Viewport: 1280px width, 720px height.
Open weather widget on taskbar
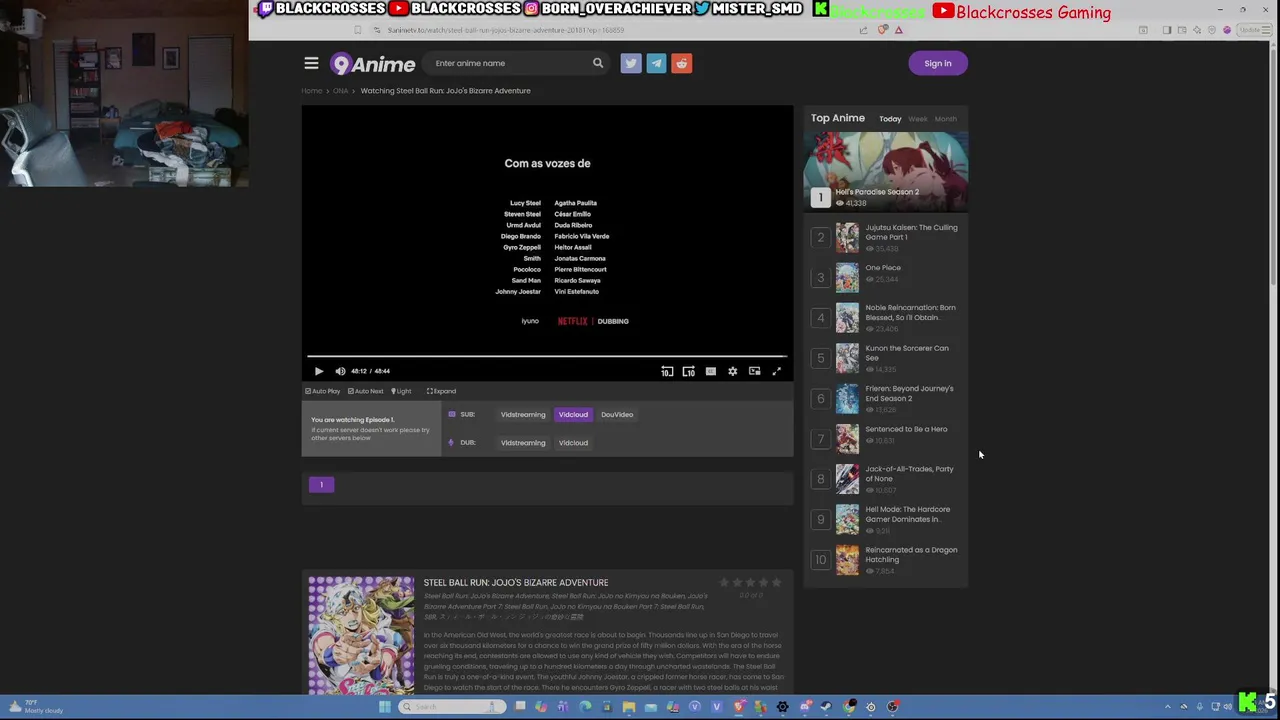coord(36,707)
